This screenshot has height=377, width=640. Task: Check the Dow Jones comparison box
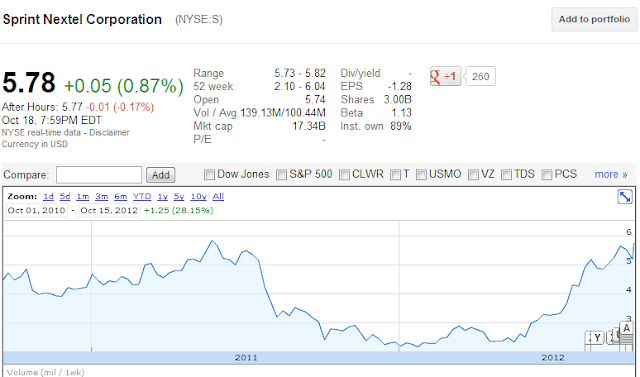coord(209,175)
